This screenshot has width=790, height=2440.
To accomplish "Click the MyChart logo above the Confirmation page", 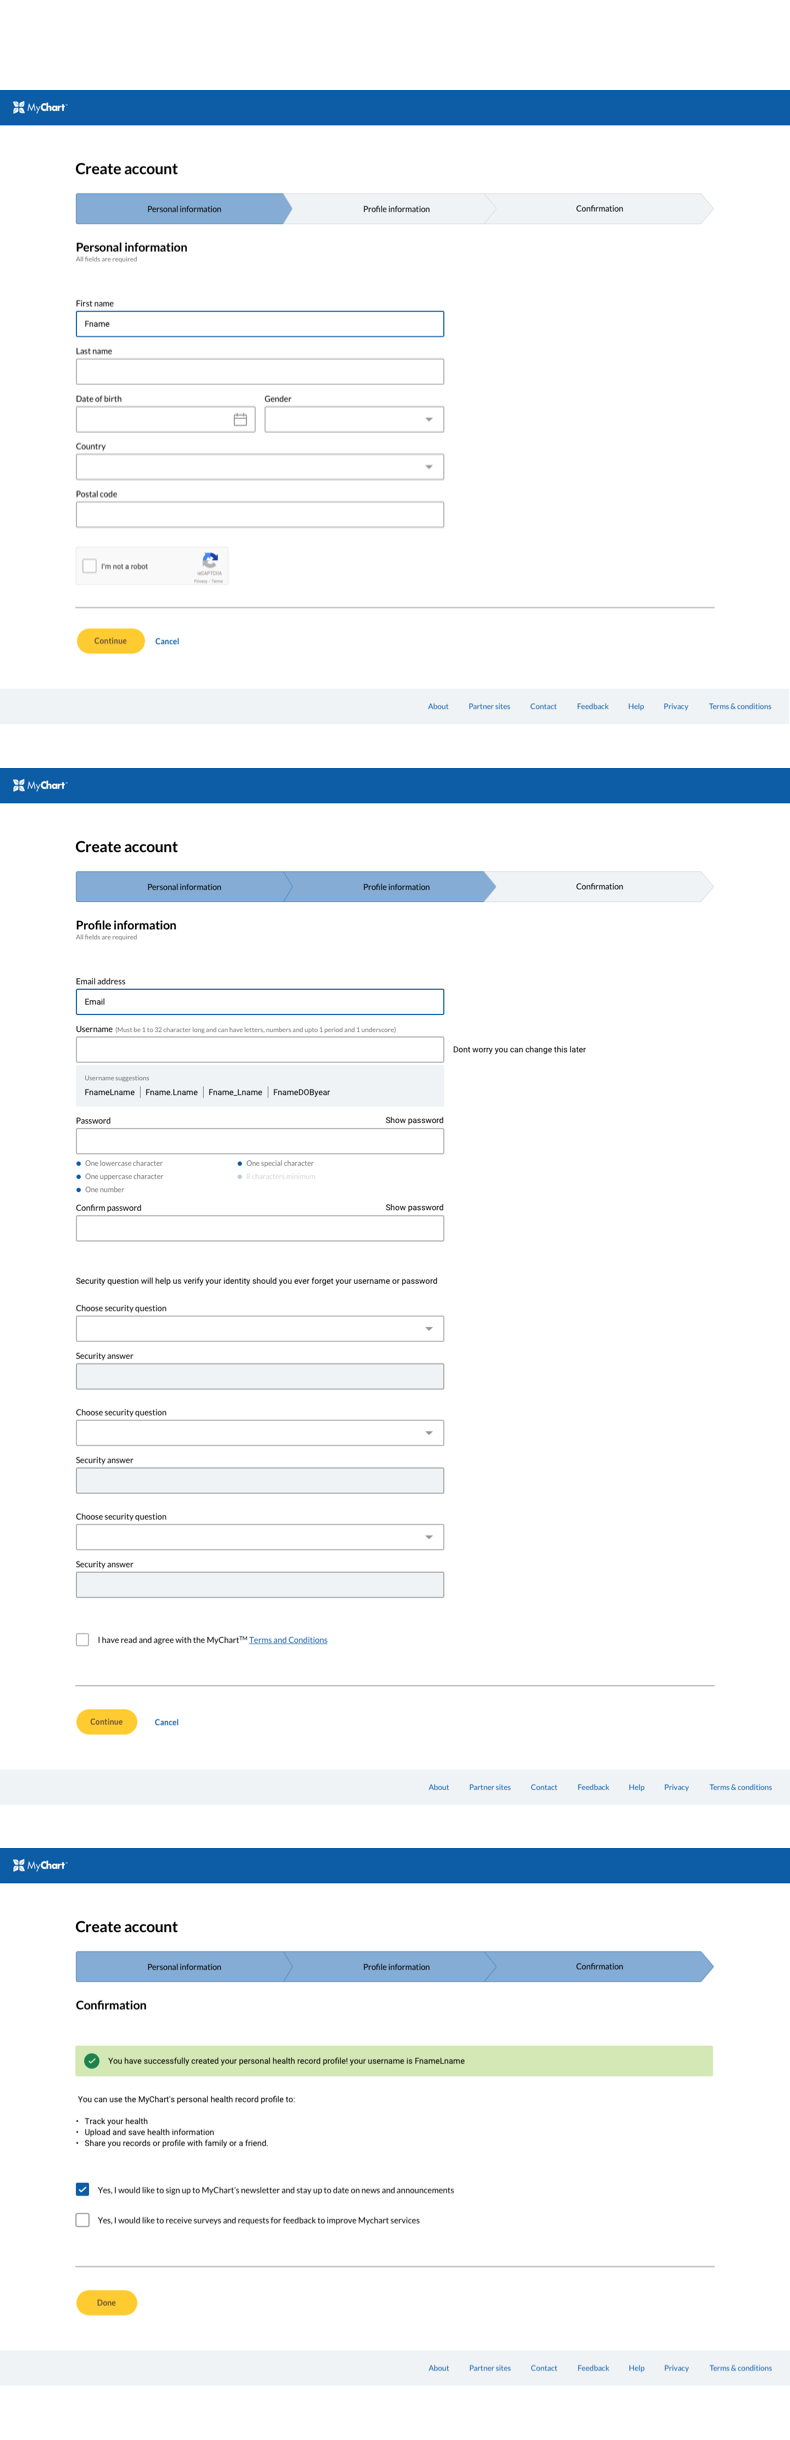I will click(x=40, y=1865).
